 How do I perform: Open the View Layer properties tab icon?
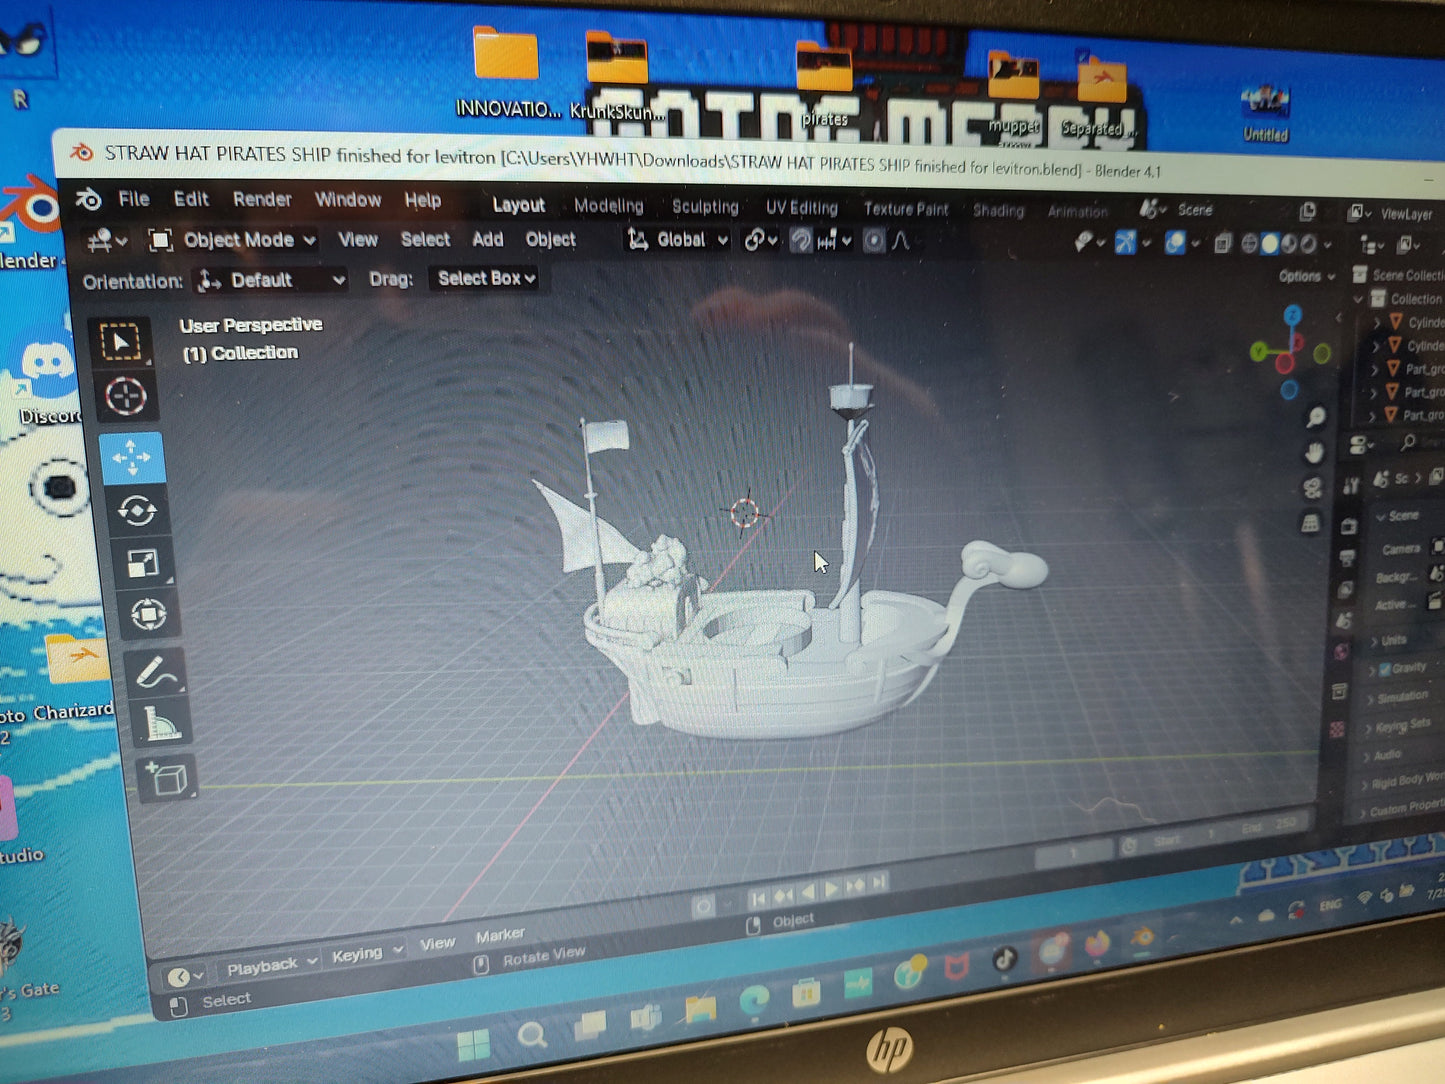click(1345, 589)
